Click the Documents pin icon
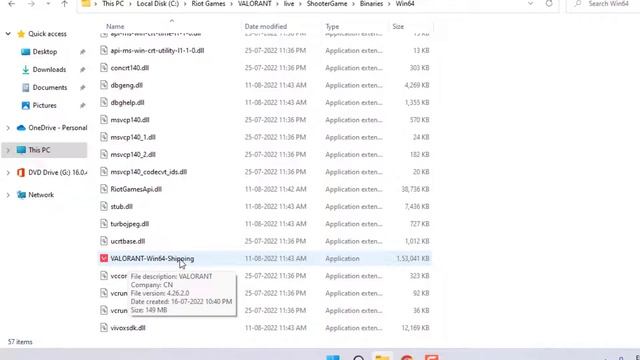Viewport: 640px width, 360px height. (82, 88)
